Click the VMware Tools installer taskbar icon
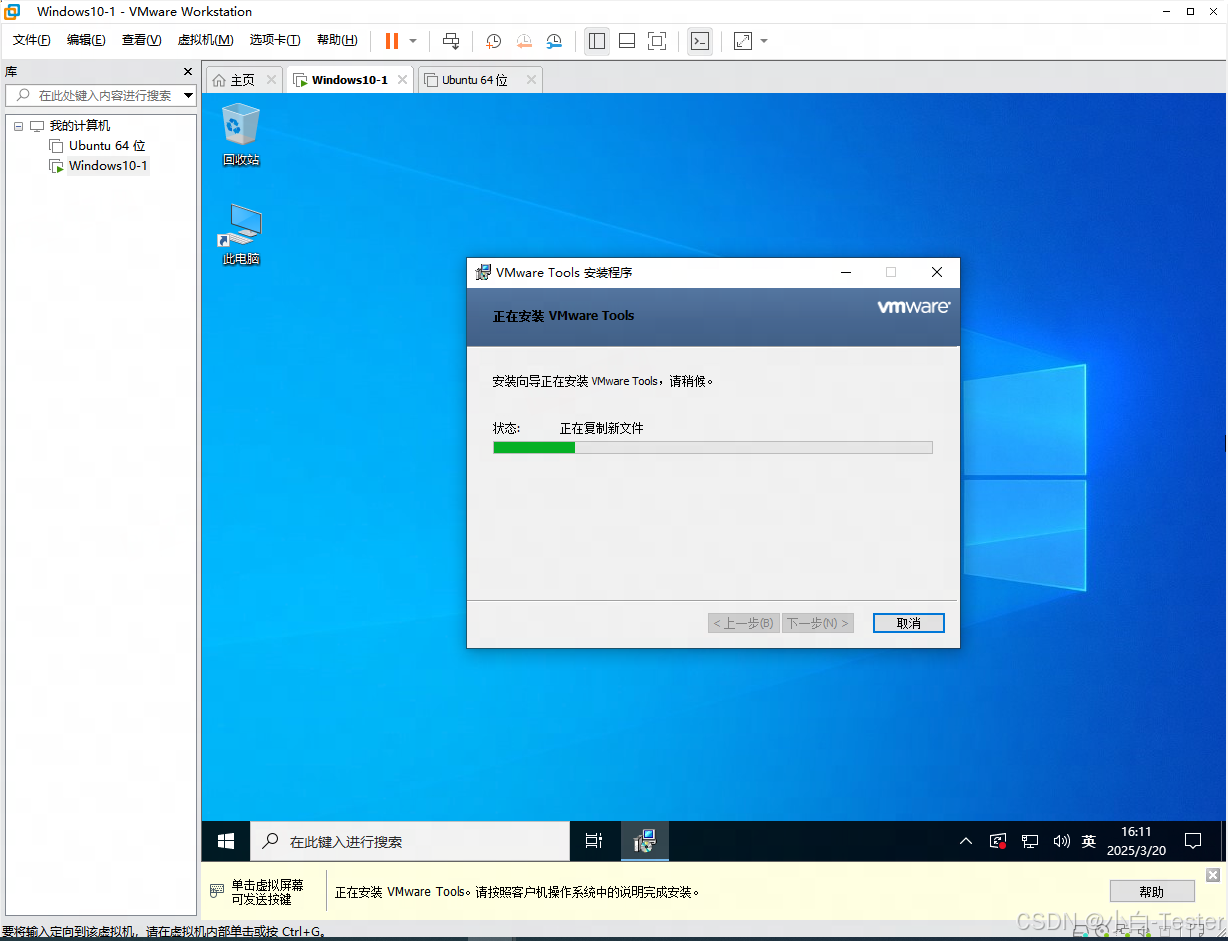The height and width of the screenshot is (941, 1228). (645, 841)
